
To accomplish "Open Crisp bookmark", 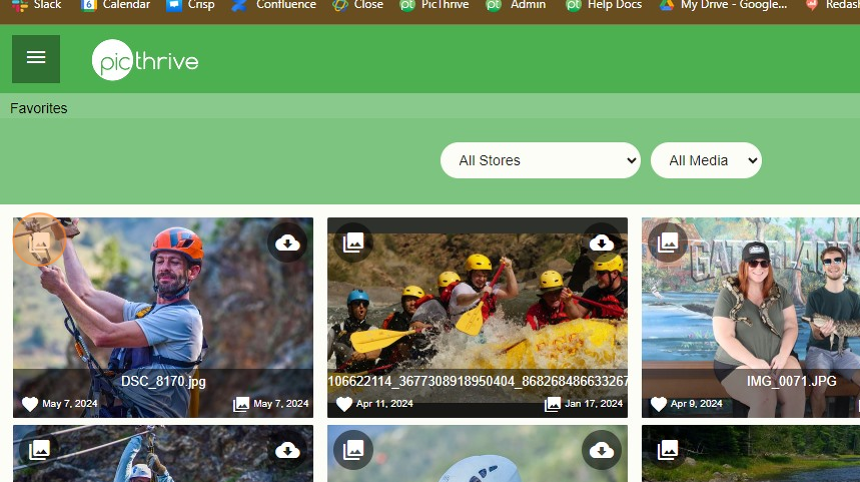I will click(190, 5).
